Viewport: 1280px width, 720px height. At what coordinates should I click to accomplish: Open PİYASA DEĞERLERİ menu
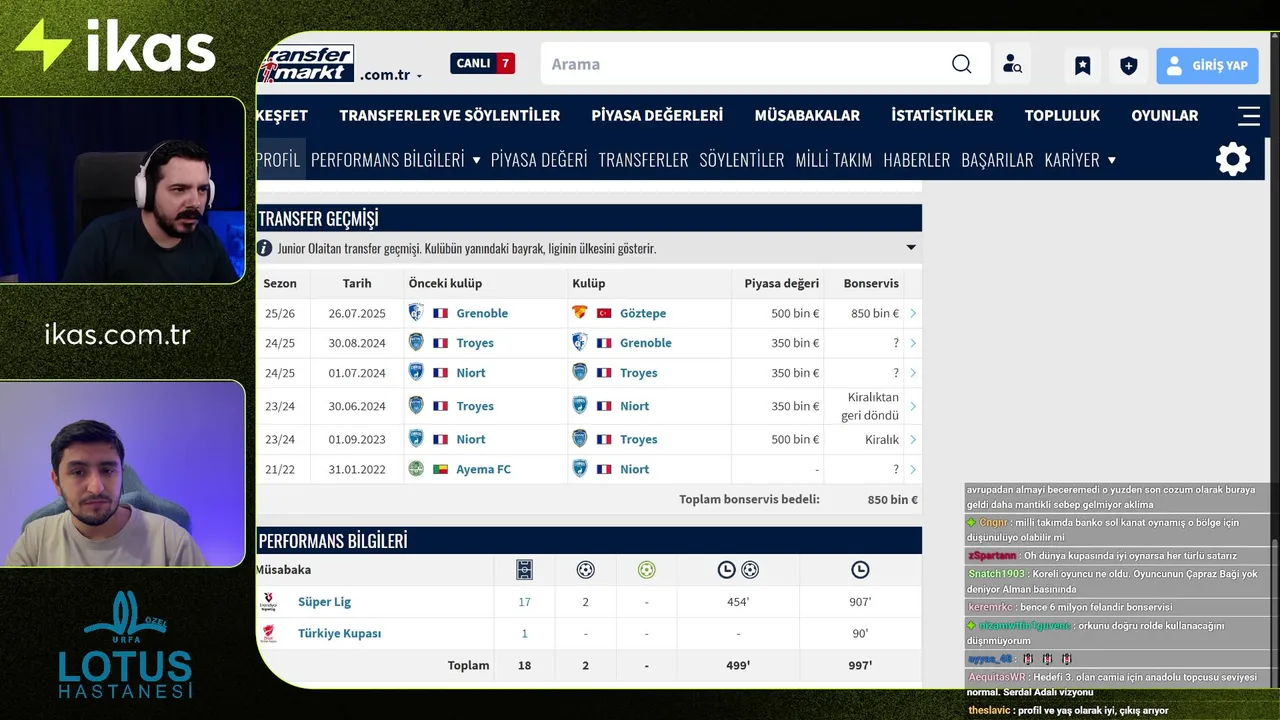657,115
